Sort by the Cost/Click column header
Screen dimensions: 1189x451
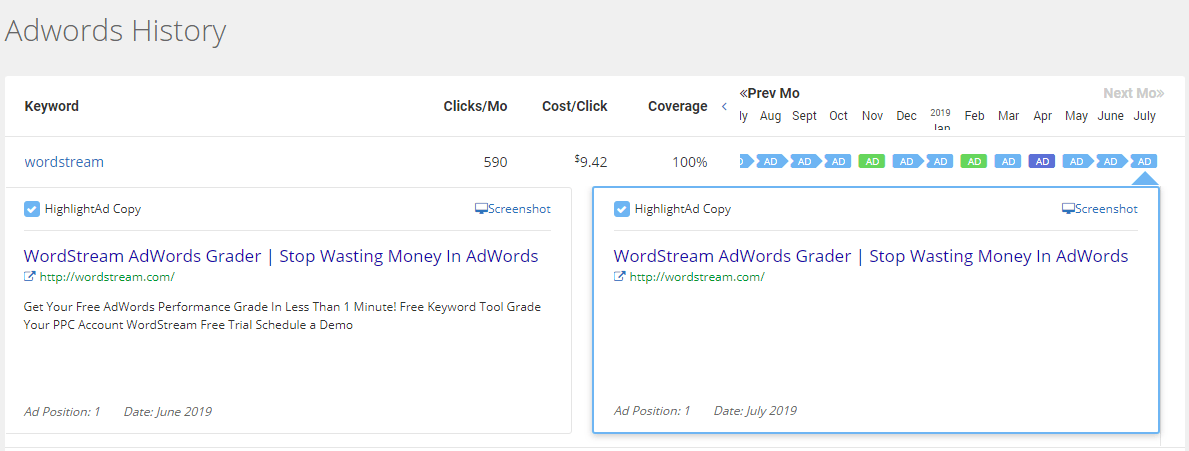575,106
